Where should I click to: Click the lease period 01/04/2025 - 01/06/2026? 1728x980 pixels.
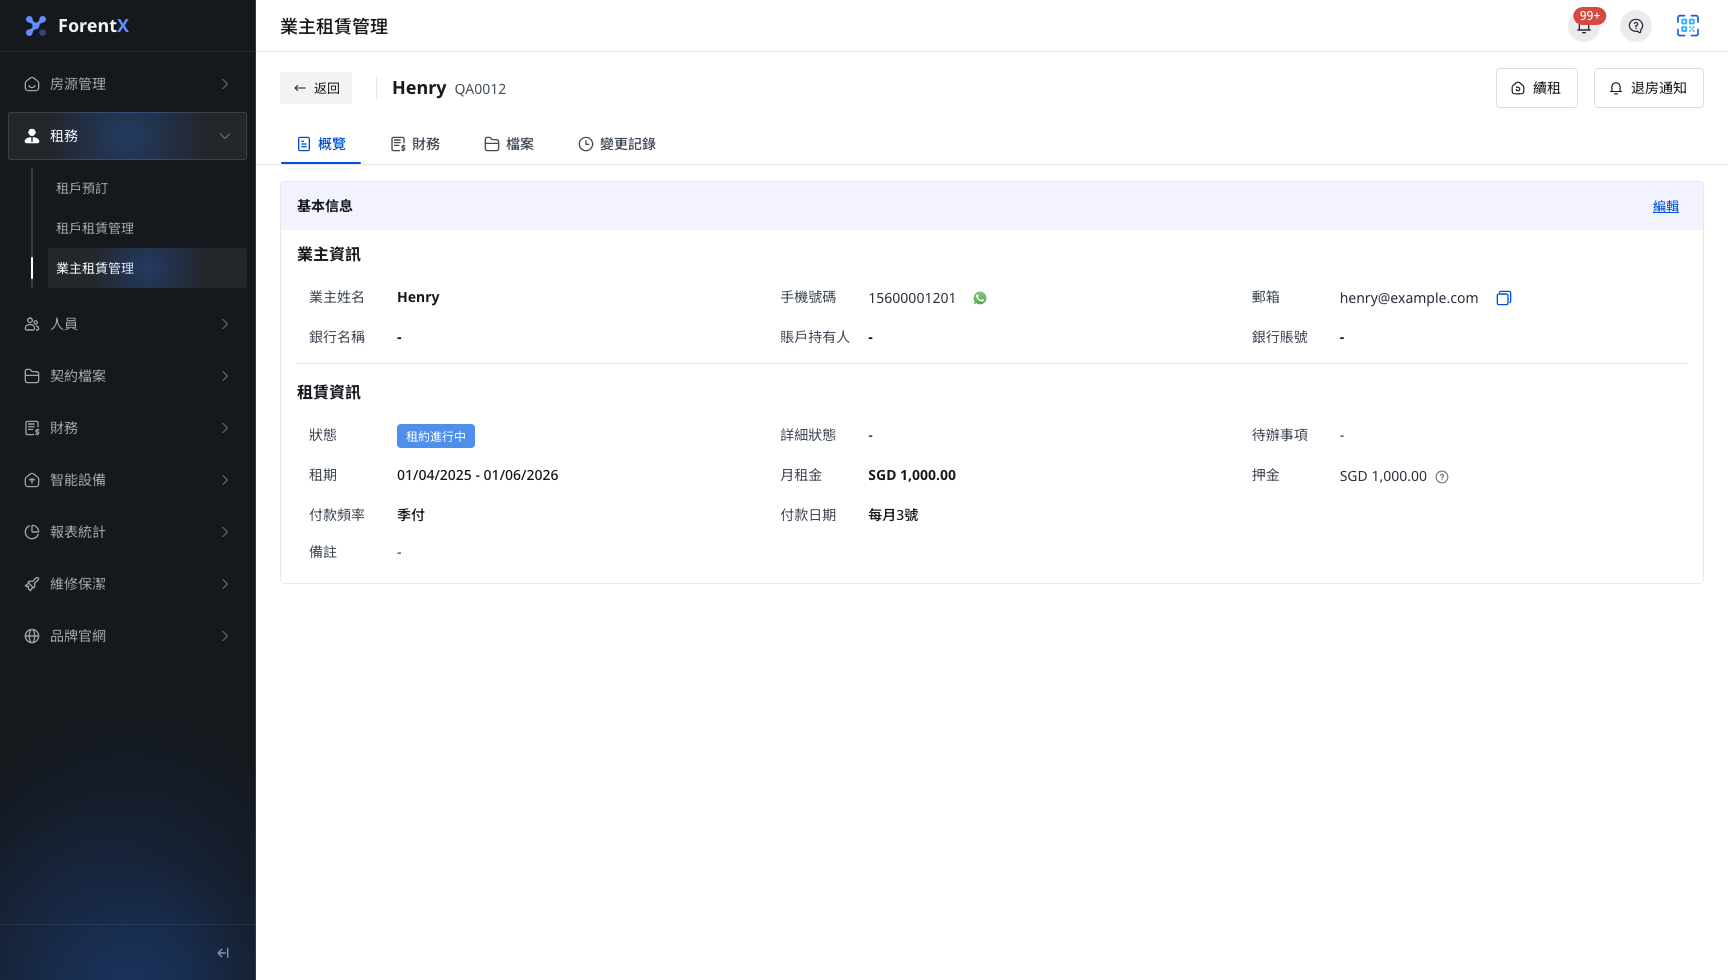click(x=478, y=475)
